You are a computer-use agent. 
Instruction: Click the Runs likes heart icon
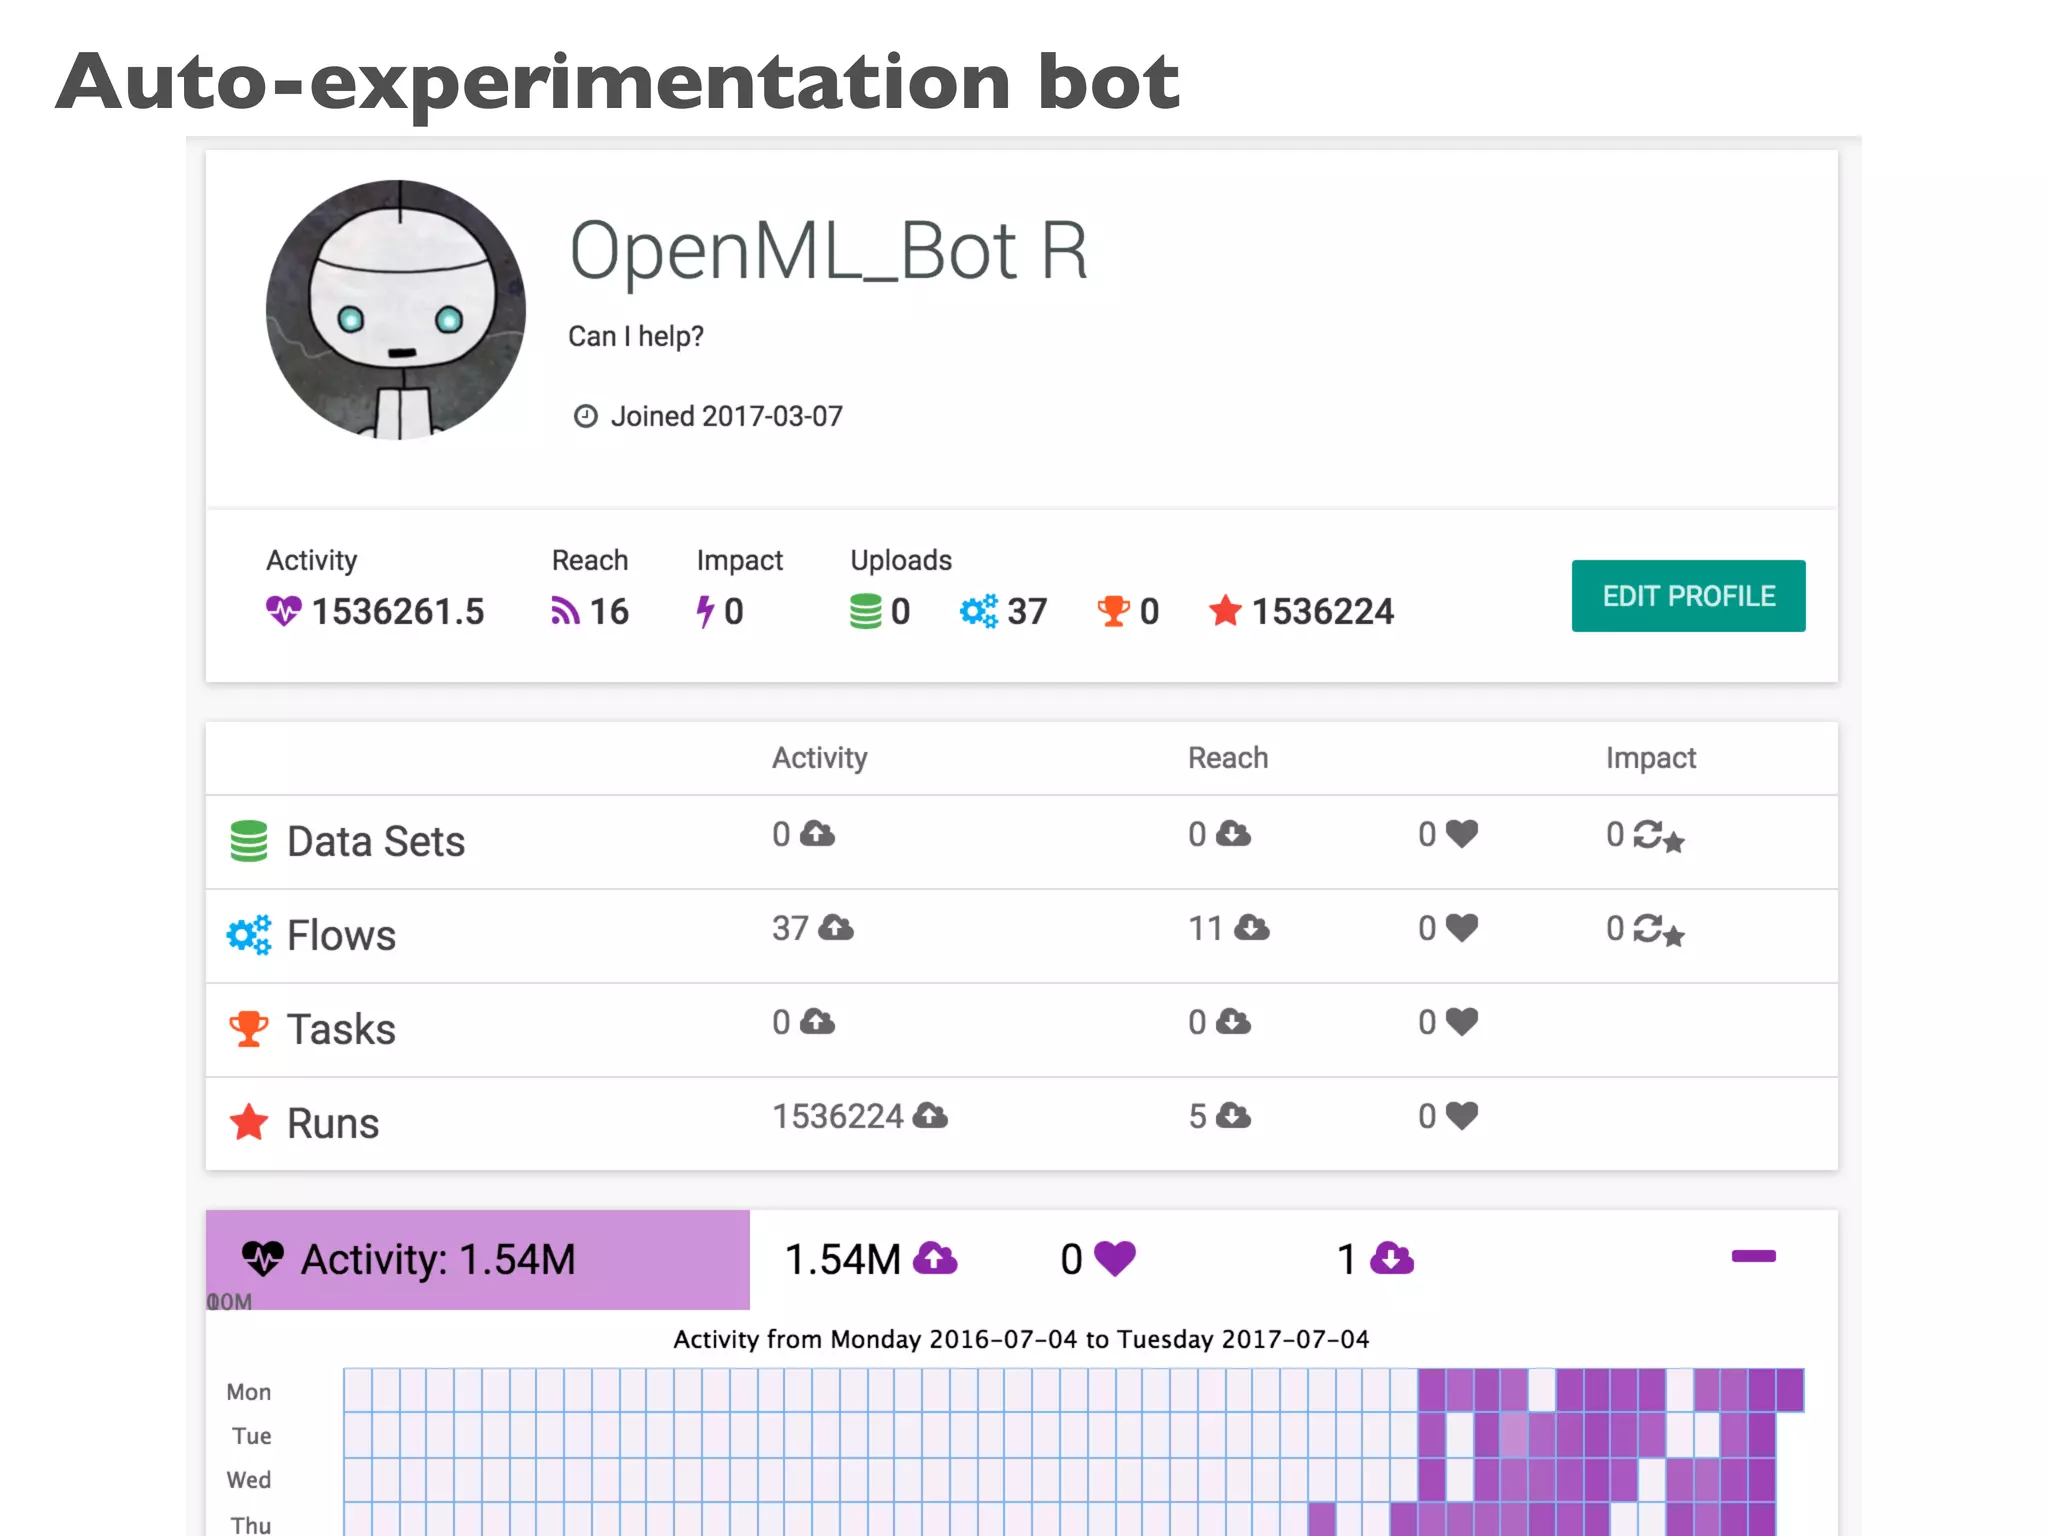pos(1462,1116)
